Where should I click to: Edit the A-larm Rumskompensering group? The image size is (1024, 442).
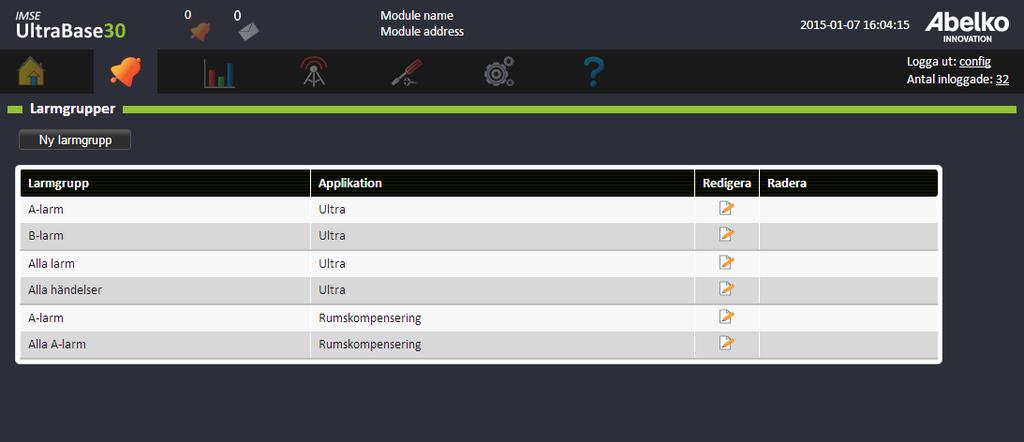click(727, 317)
